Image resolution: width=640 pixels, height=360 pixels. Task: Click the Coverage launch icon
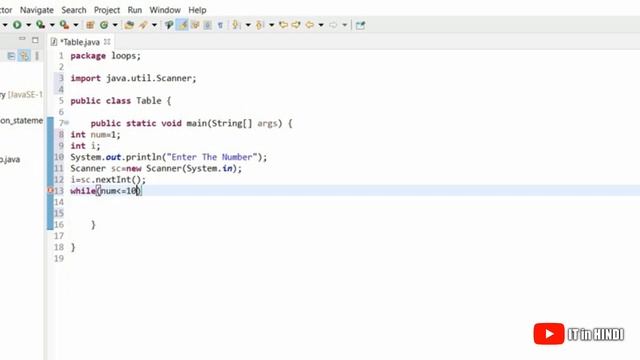tap(40, 25)
